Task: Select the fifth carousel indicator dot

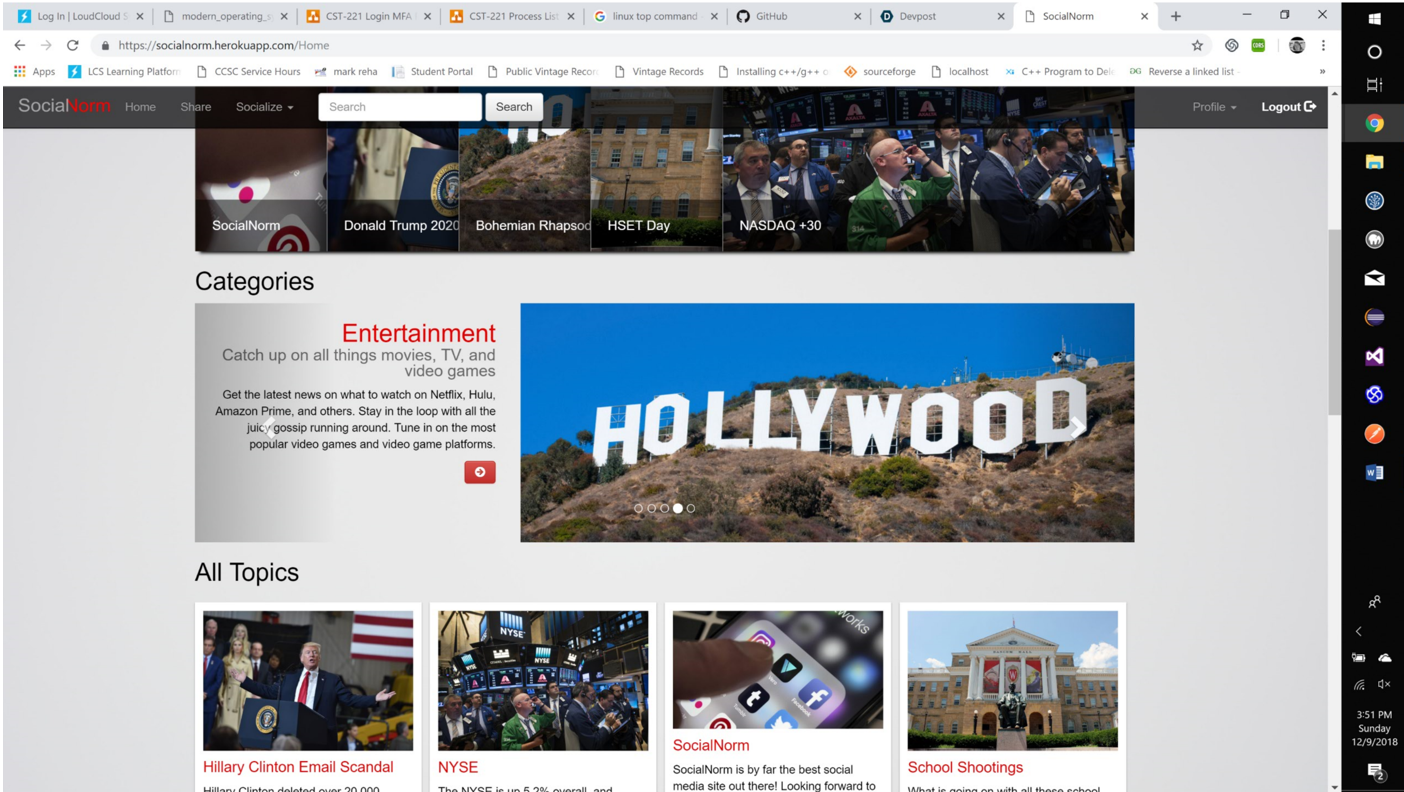Action: [x=690, y=508]
